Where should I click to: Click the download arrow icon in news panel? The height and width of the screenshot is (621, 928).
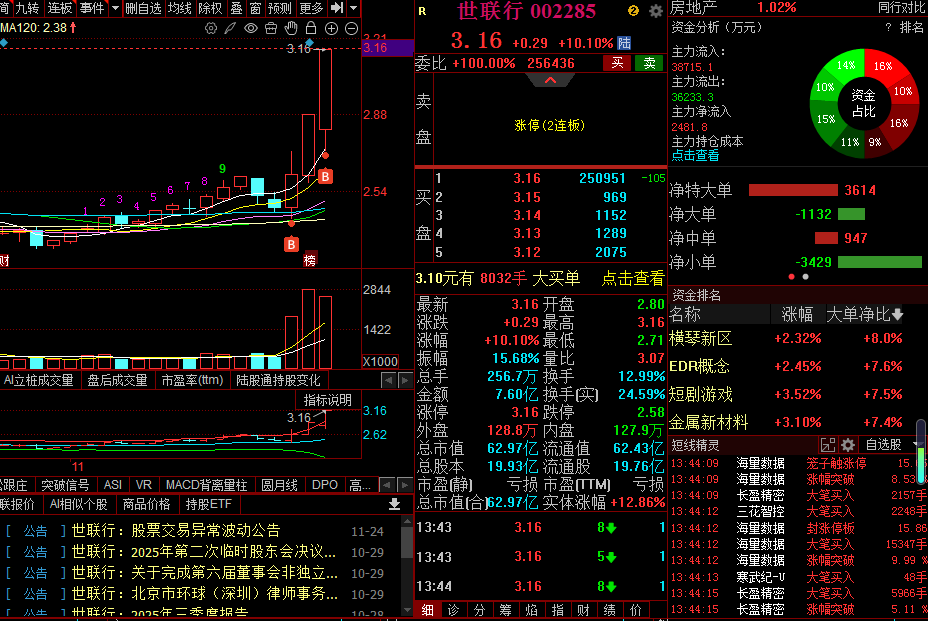(395, 504)
